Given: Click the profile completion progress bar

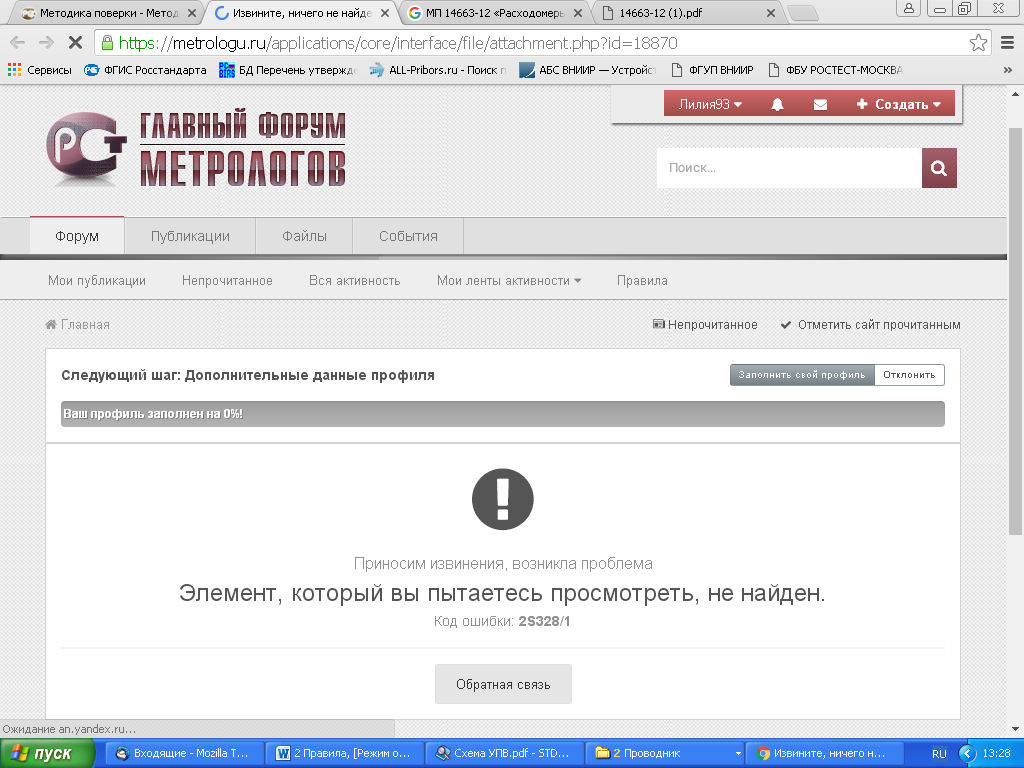Looking at the screenshot, I should tap(502, 414).
